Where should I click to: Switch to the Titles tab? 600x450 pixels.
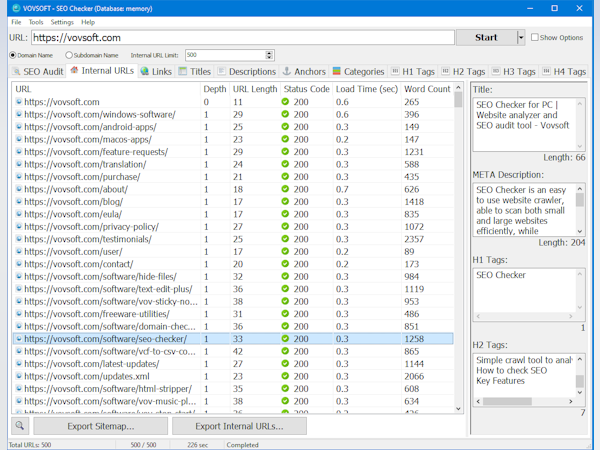tap(195, 72)
